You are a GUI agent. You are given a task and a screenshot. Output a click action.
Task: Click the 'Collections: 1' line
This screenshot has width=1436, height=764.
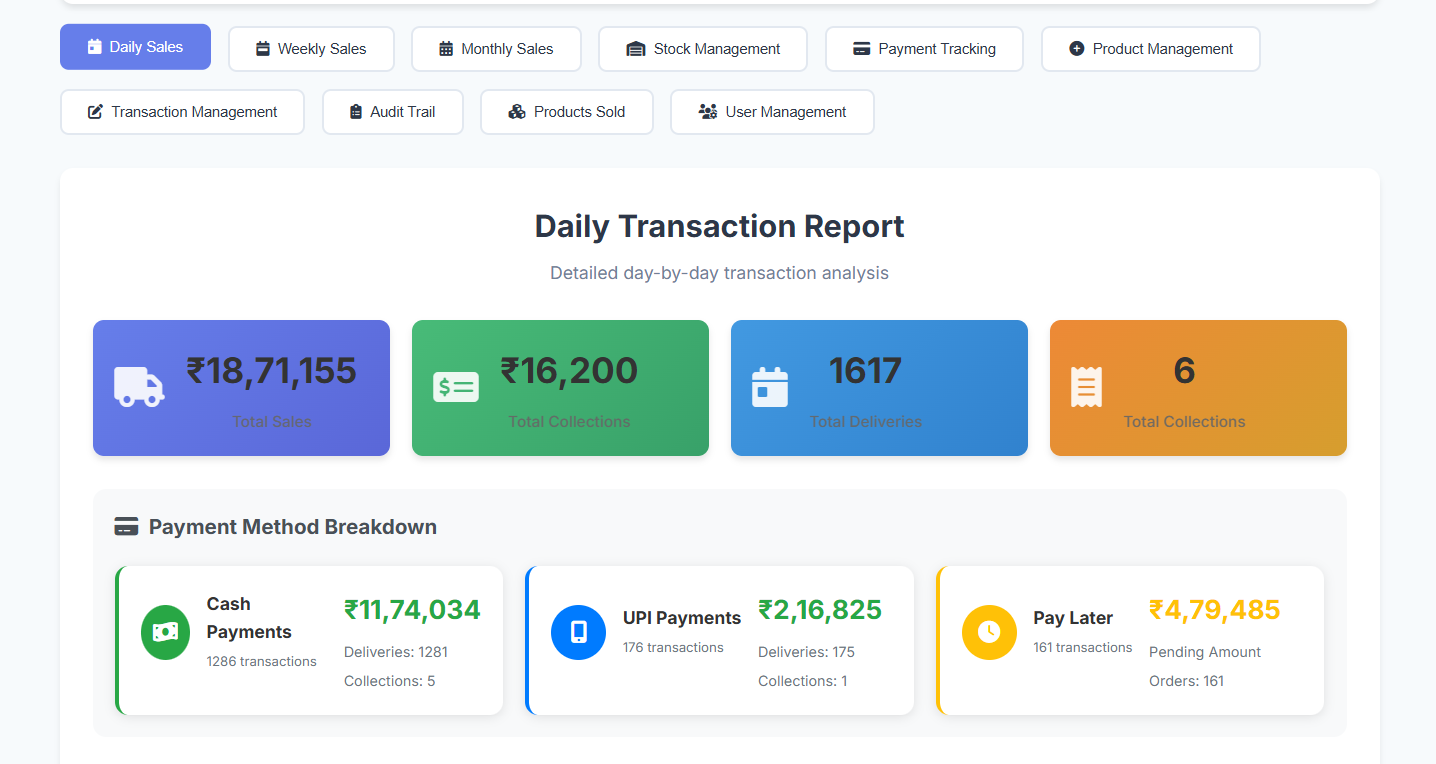803,681
